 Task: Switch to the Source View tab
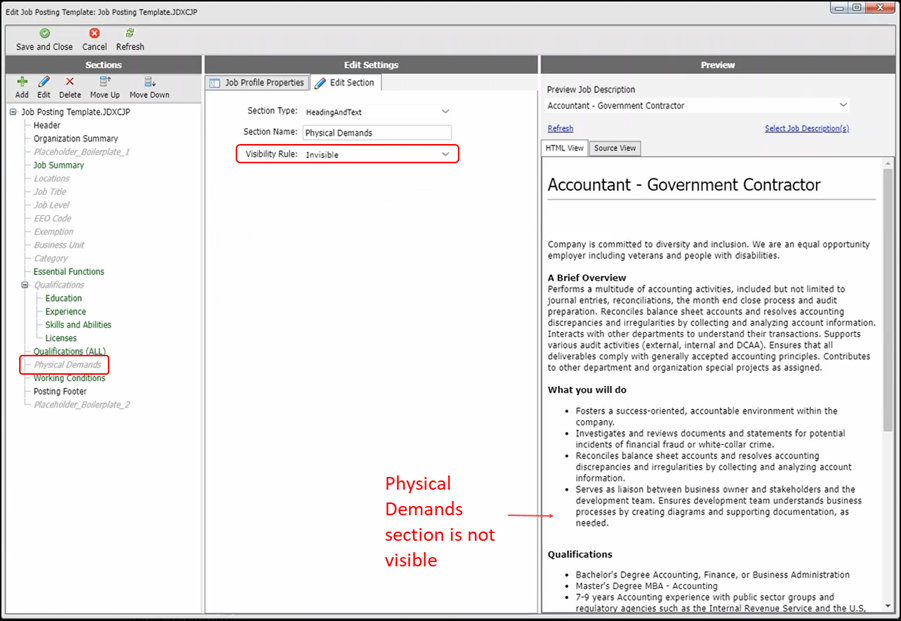[614, 148]
